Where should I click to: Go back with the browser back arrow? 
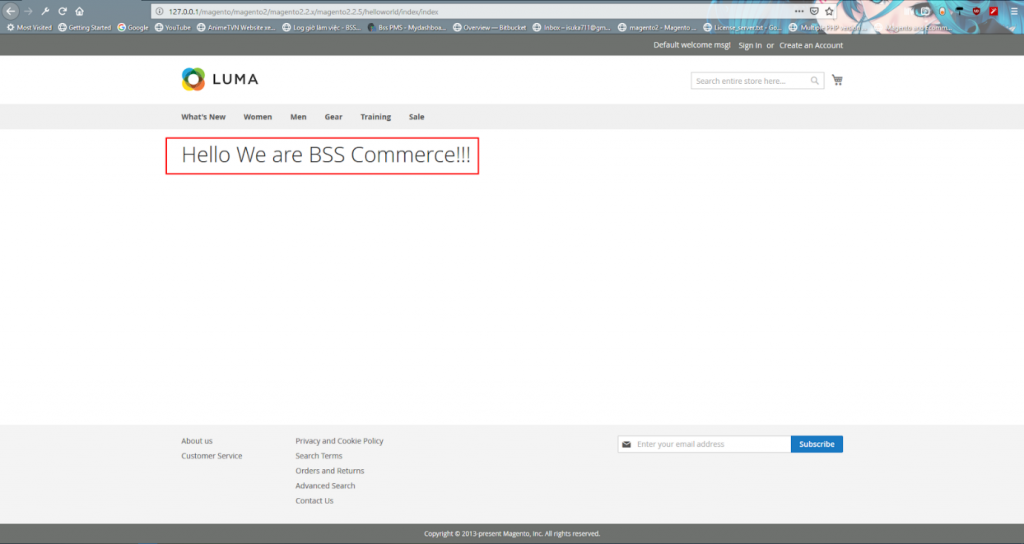pos(10,11)
